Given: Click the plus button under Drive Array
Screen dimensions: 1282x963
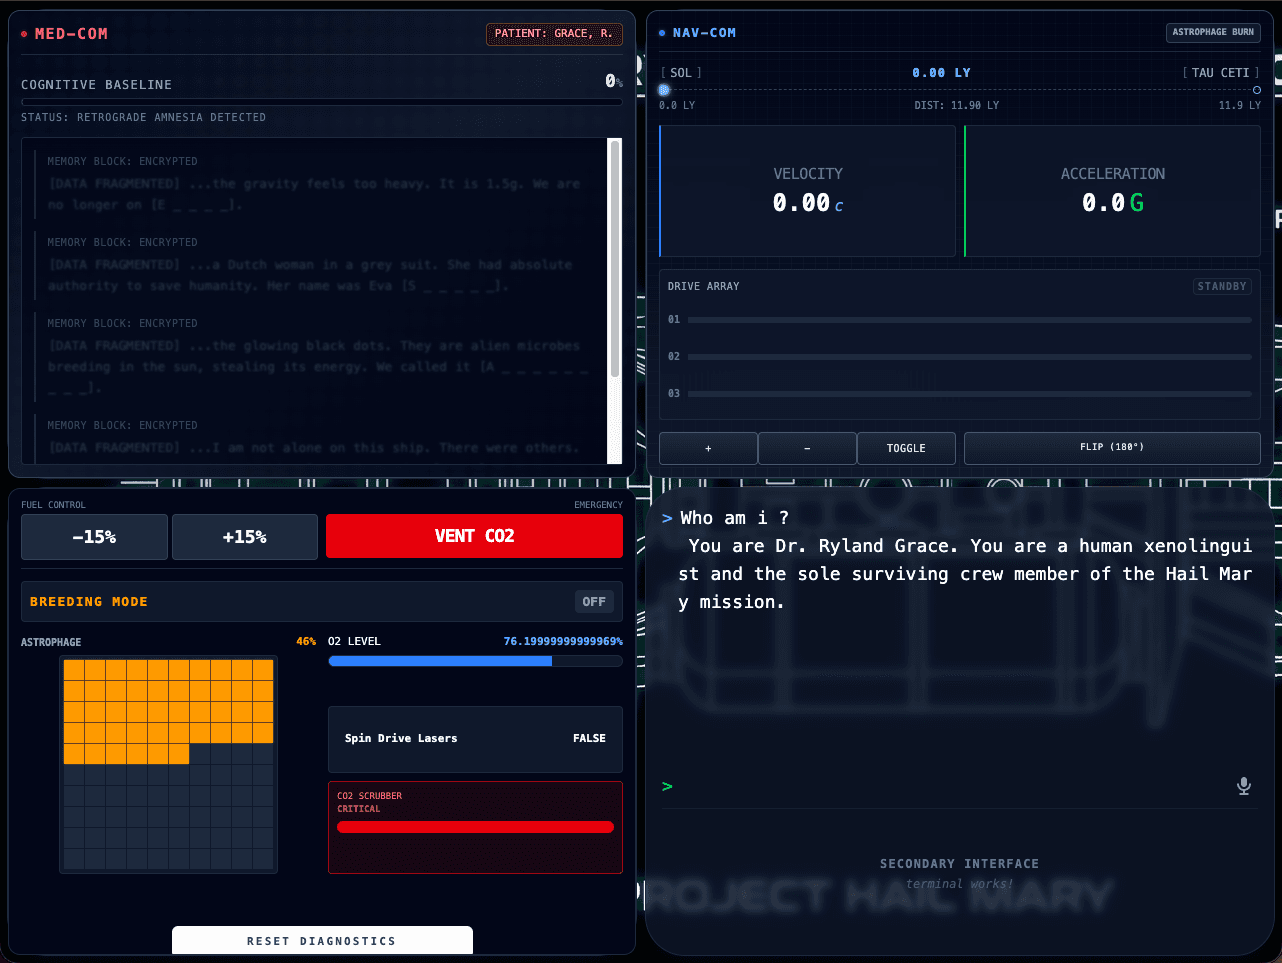Looking at the screenshot, I should [708, 448].
